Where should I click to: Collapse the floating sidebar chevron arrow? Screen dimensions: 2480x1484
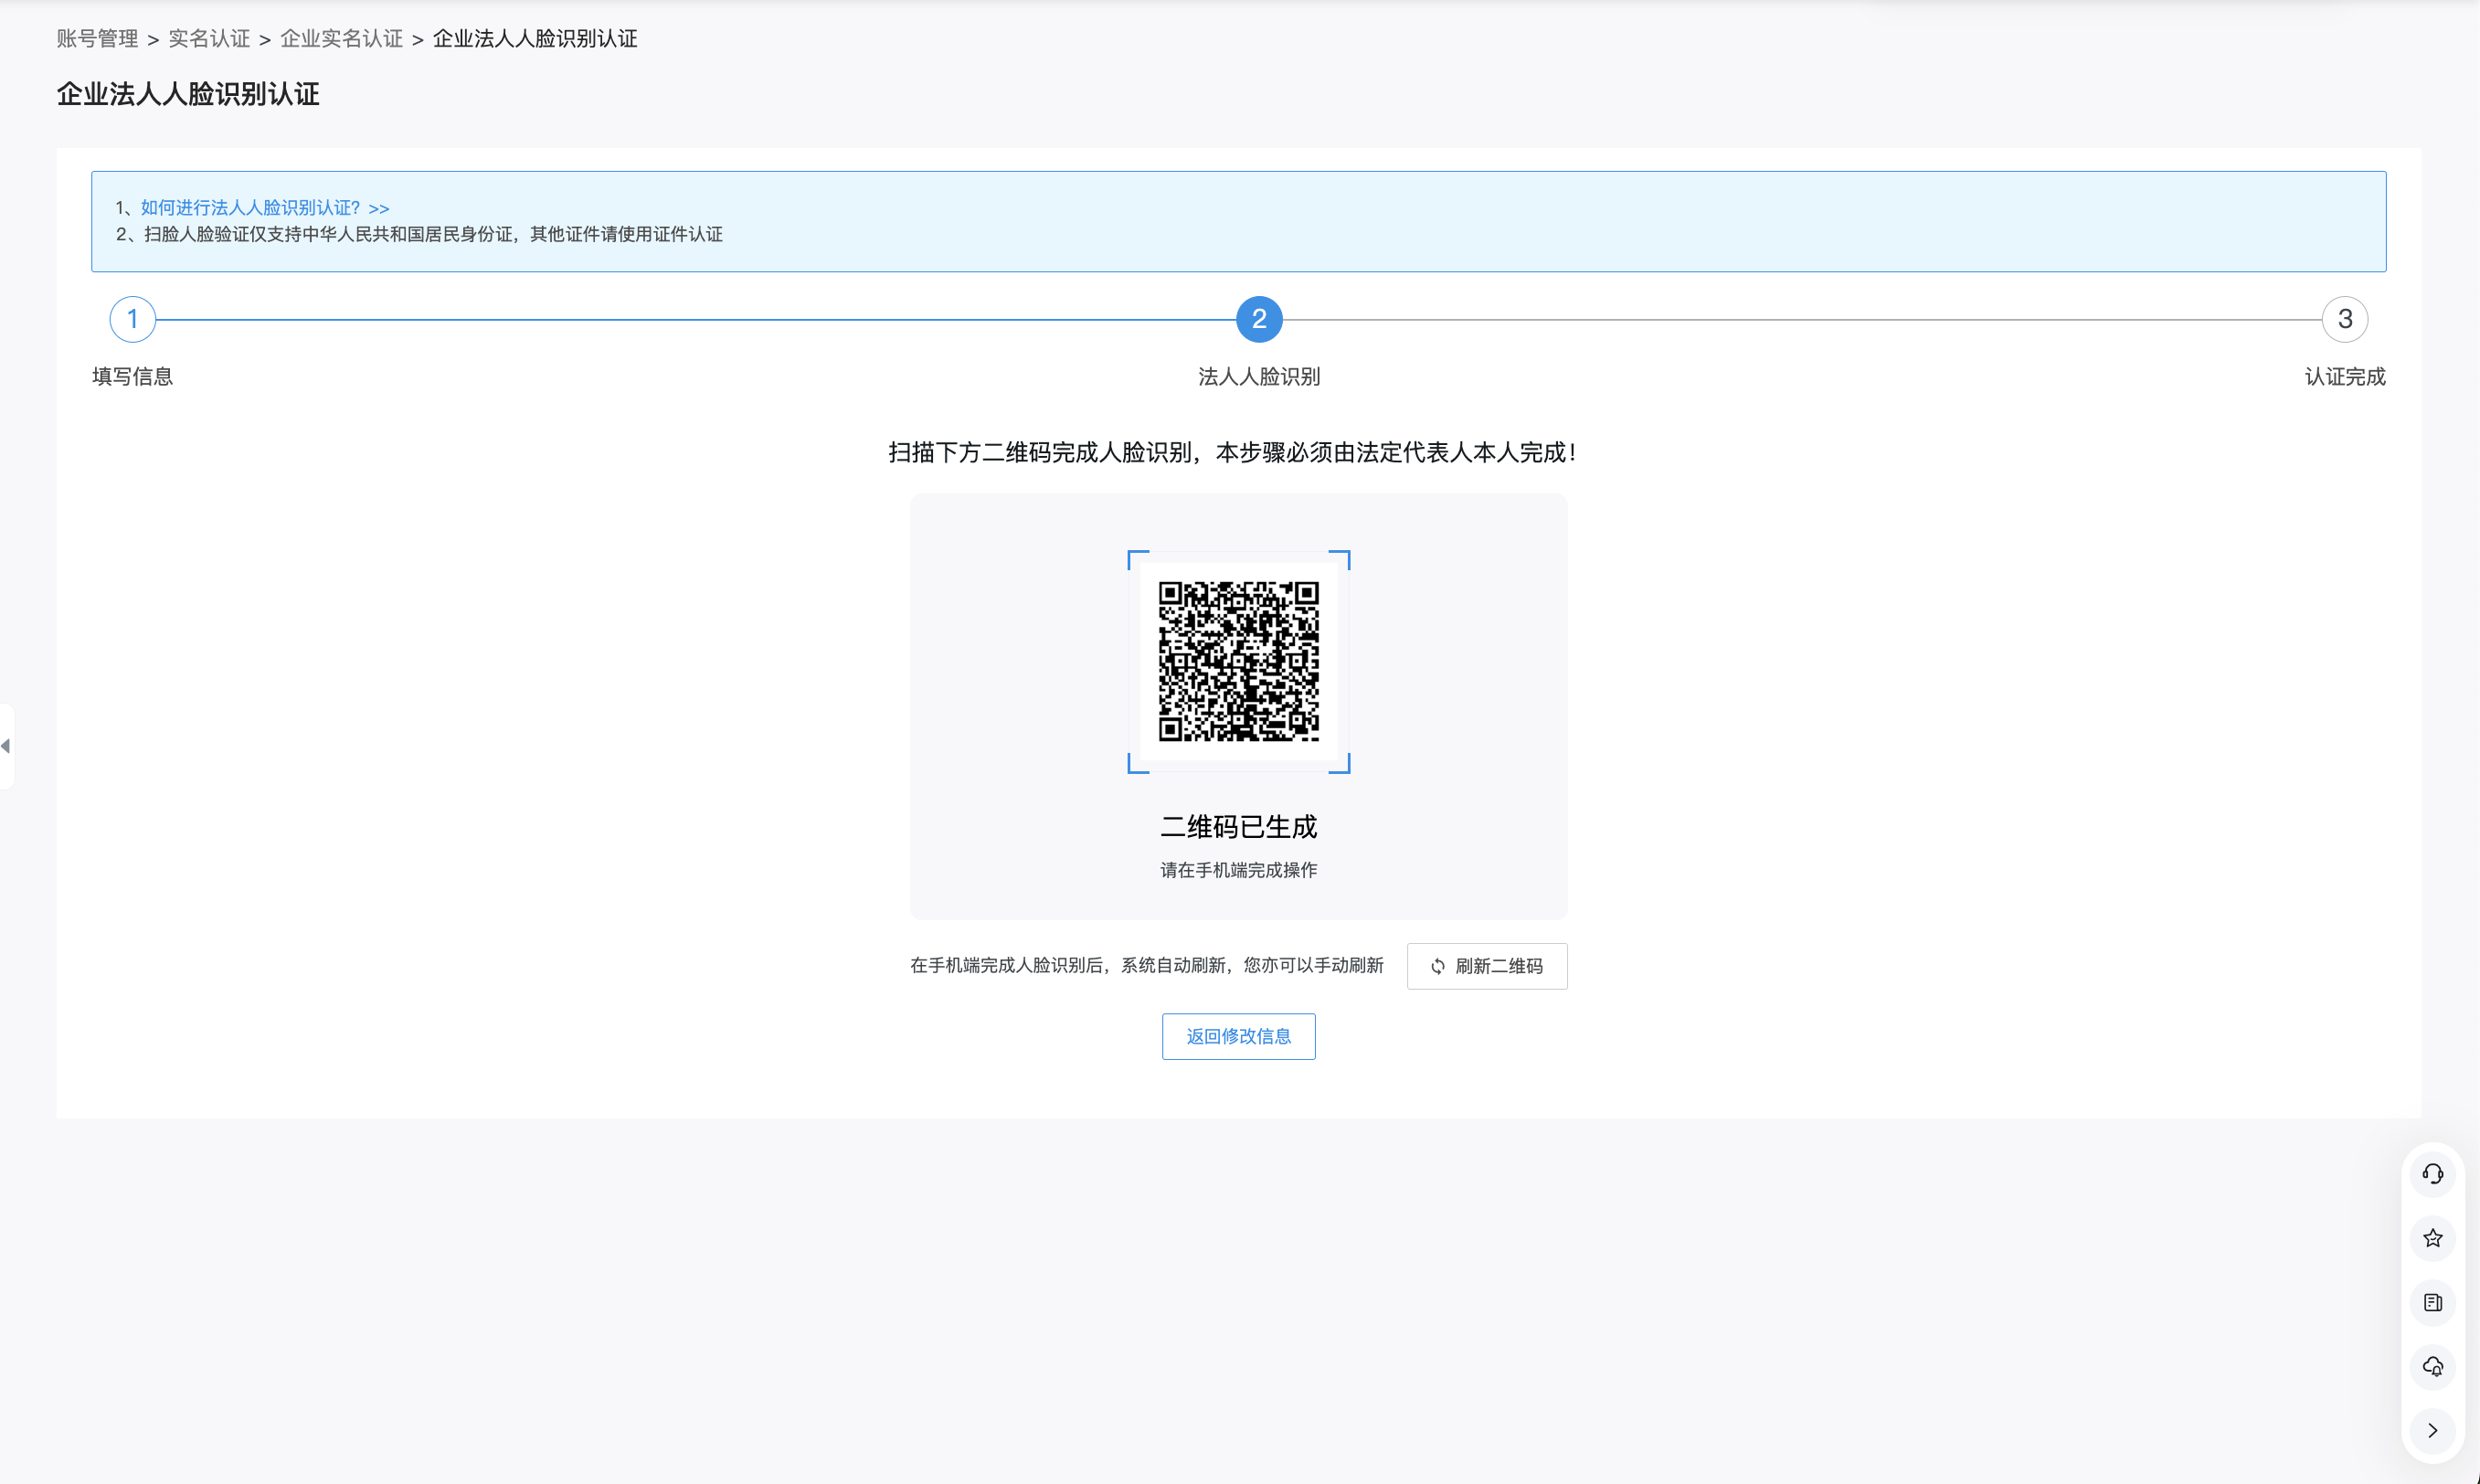coord(2432,1430)
